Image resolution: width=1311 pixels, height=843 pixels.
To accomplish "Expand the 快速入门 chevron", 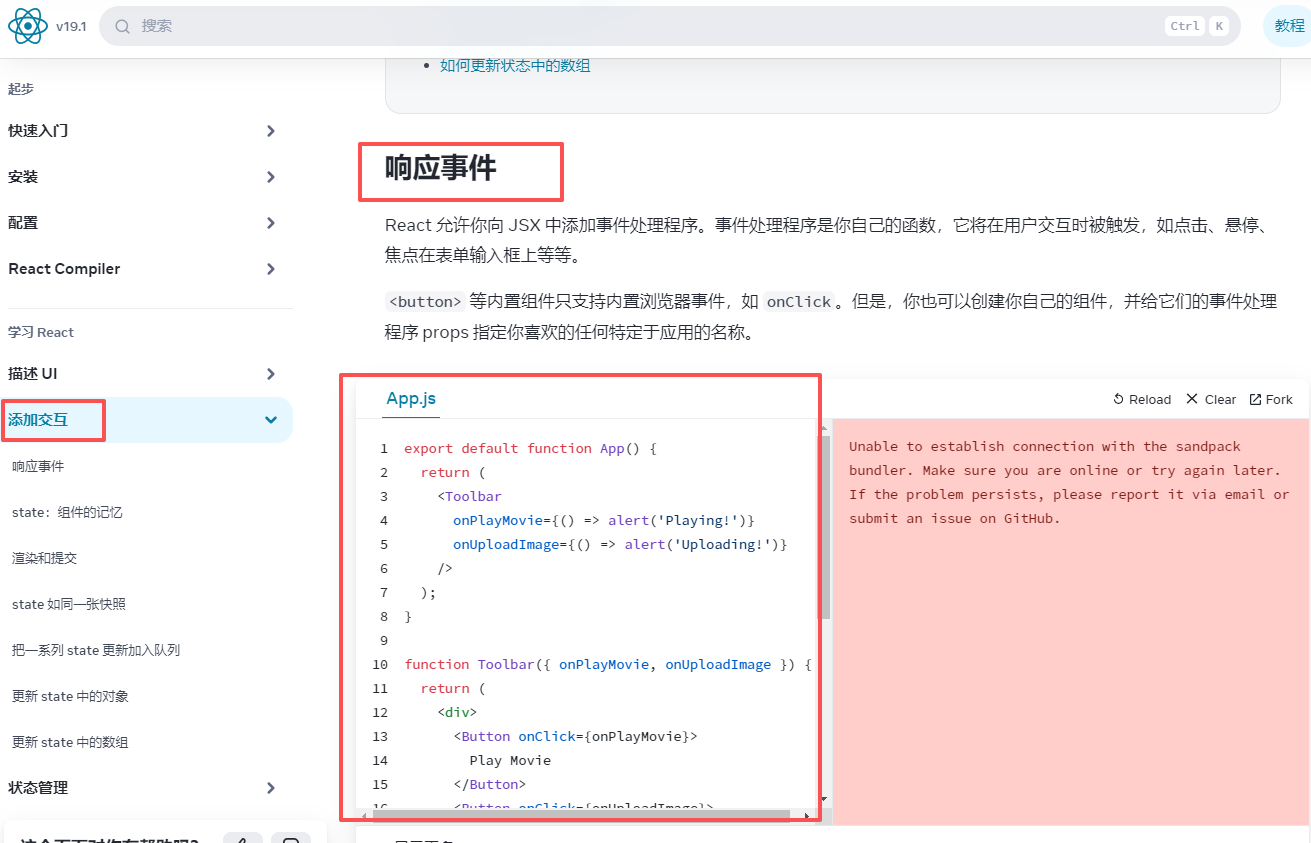I will 271,131.
